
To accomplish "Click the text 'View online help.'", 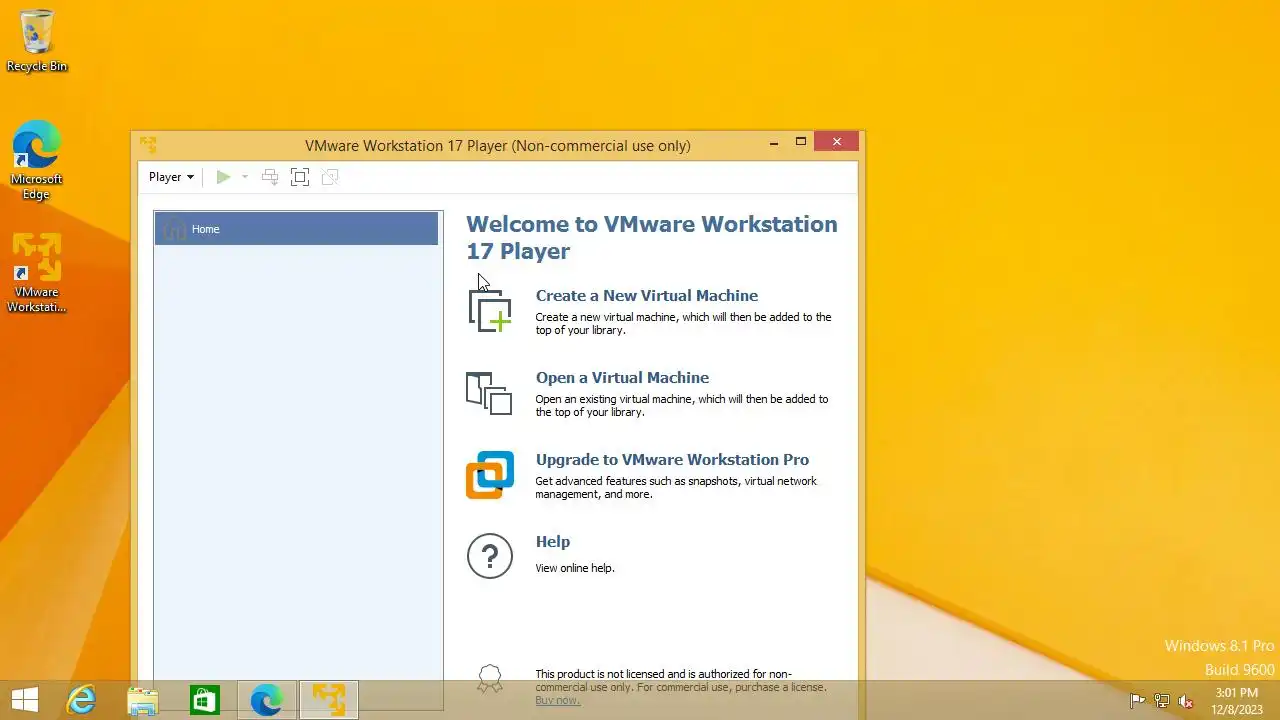I will pyautogui.click(x=575, y=568).
